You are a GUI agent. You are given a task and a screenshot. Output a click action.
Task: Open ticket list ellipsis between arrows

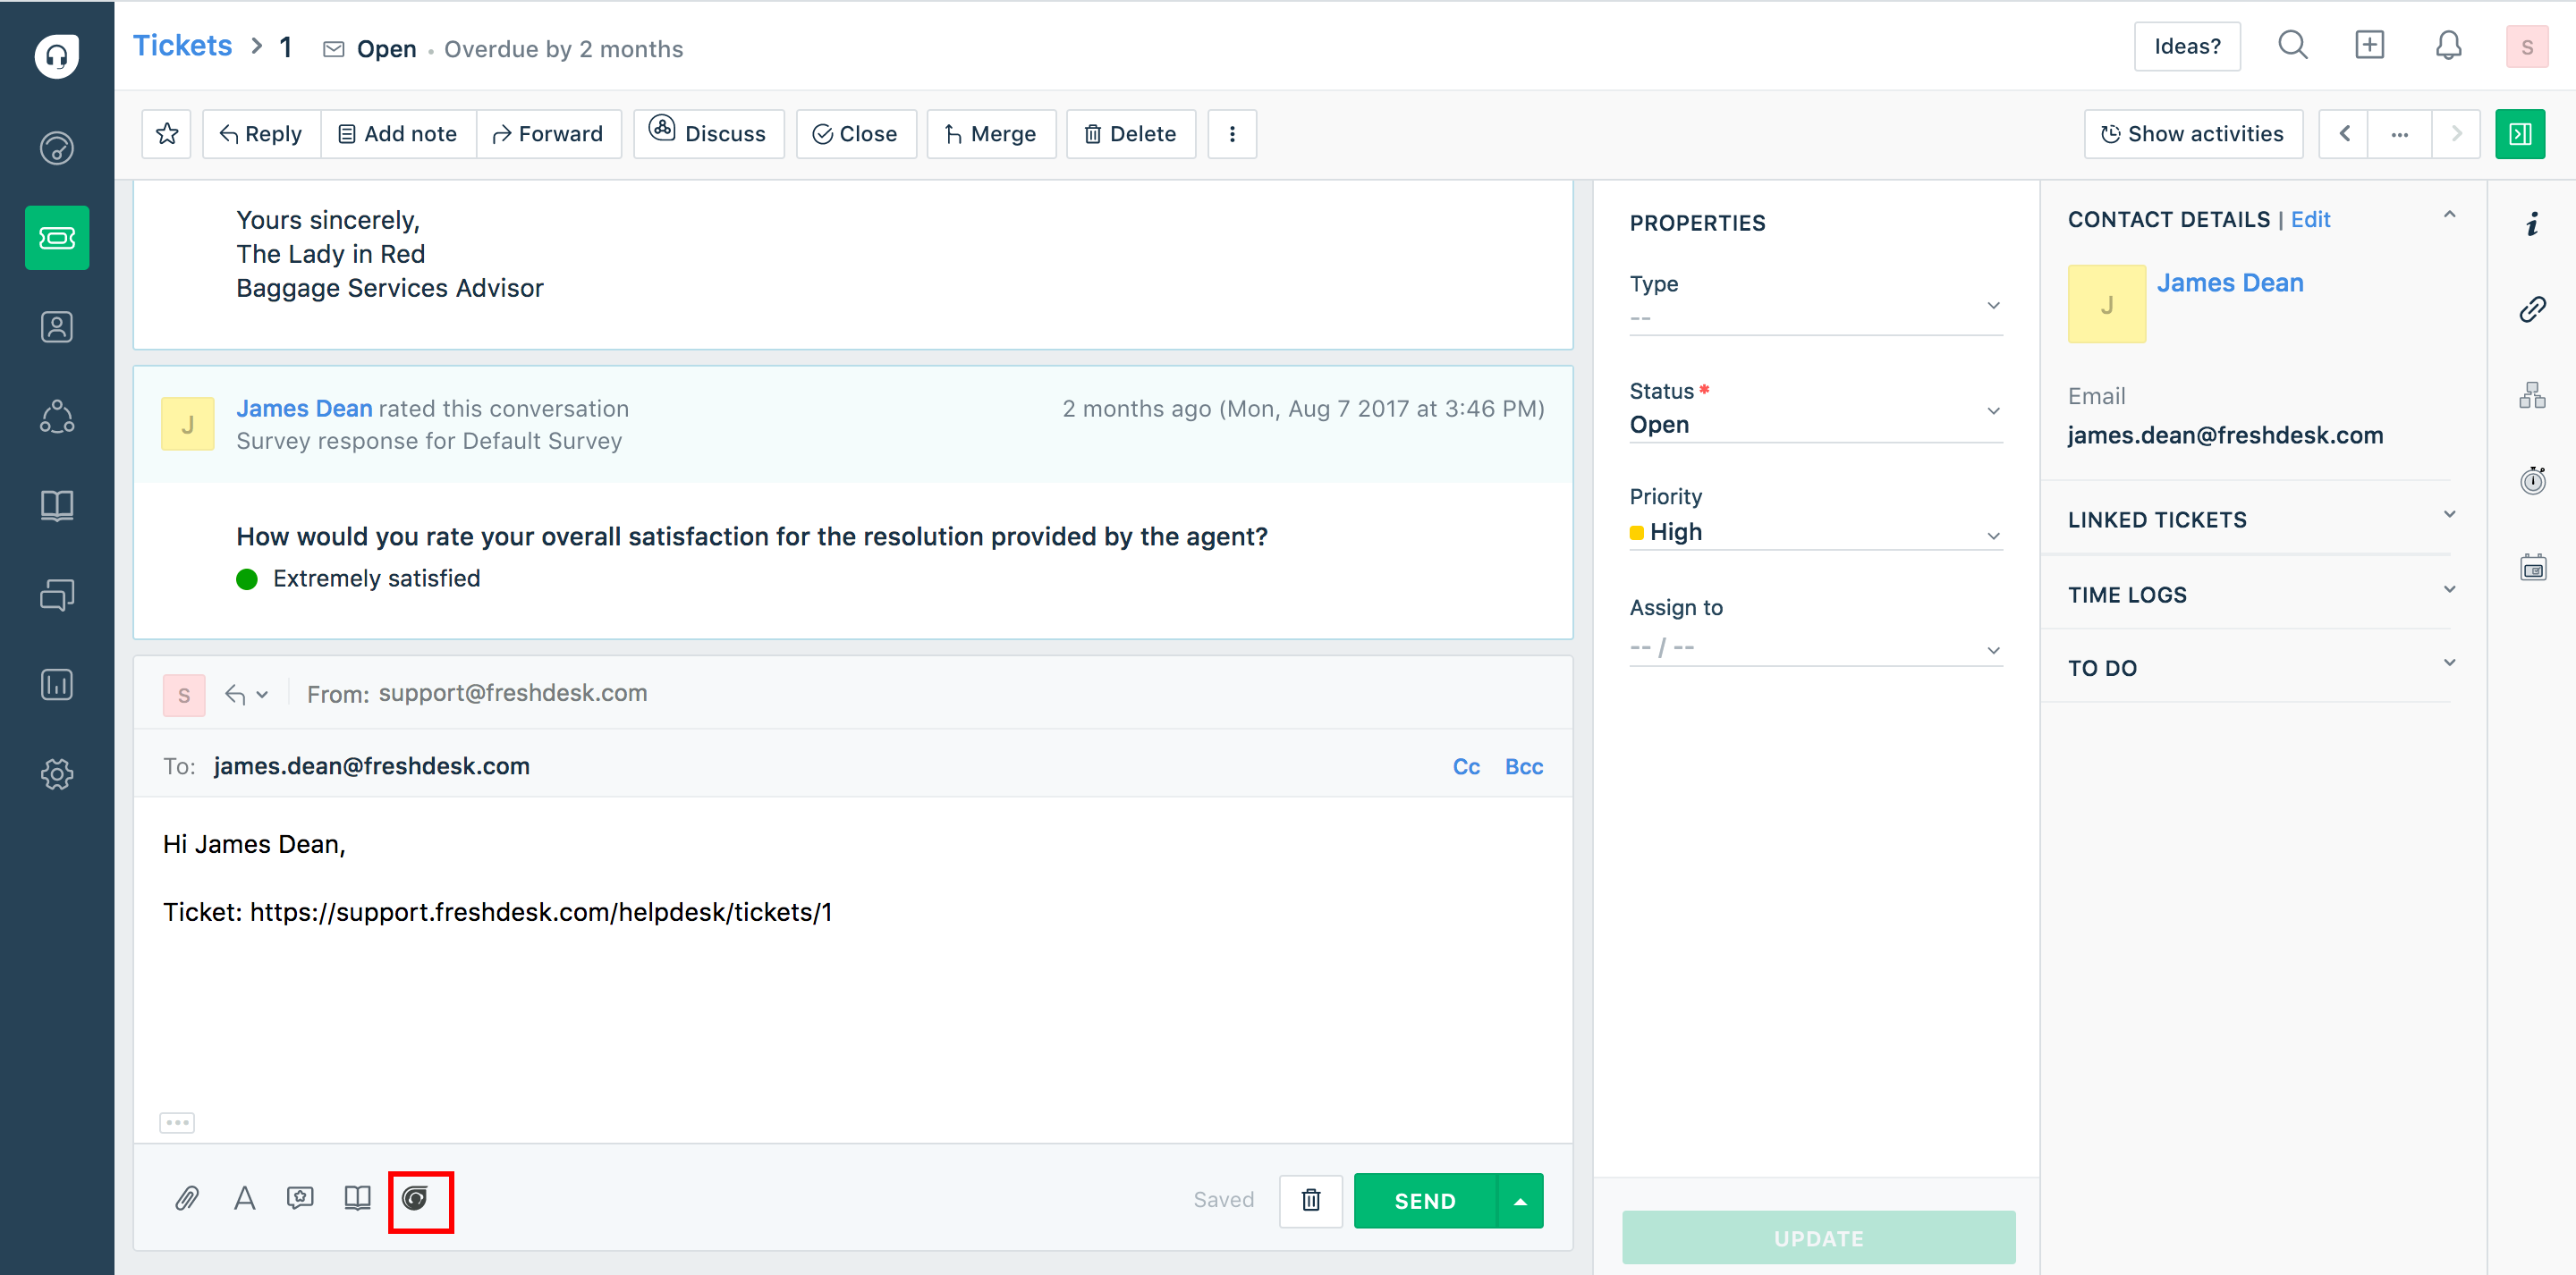[2400, 133]
